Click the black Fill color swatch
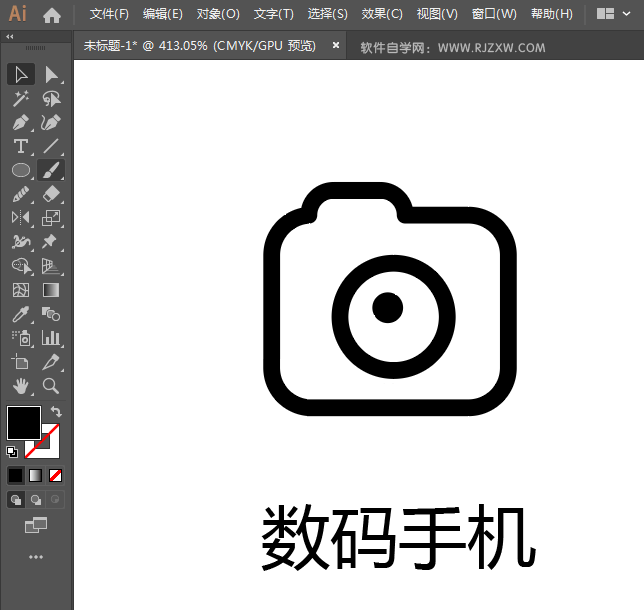 23,422
